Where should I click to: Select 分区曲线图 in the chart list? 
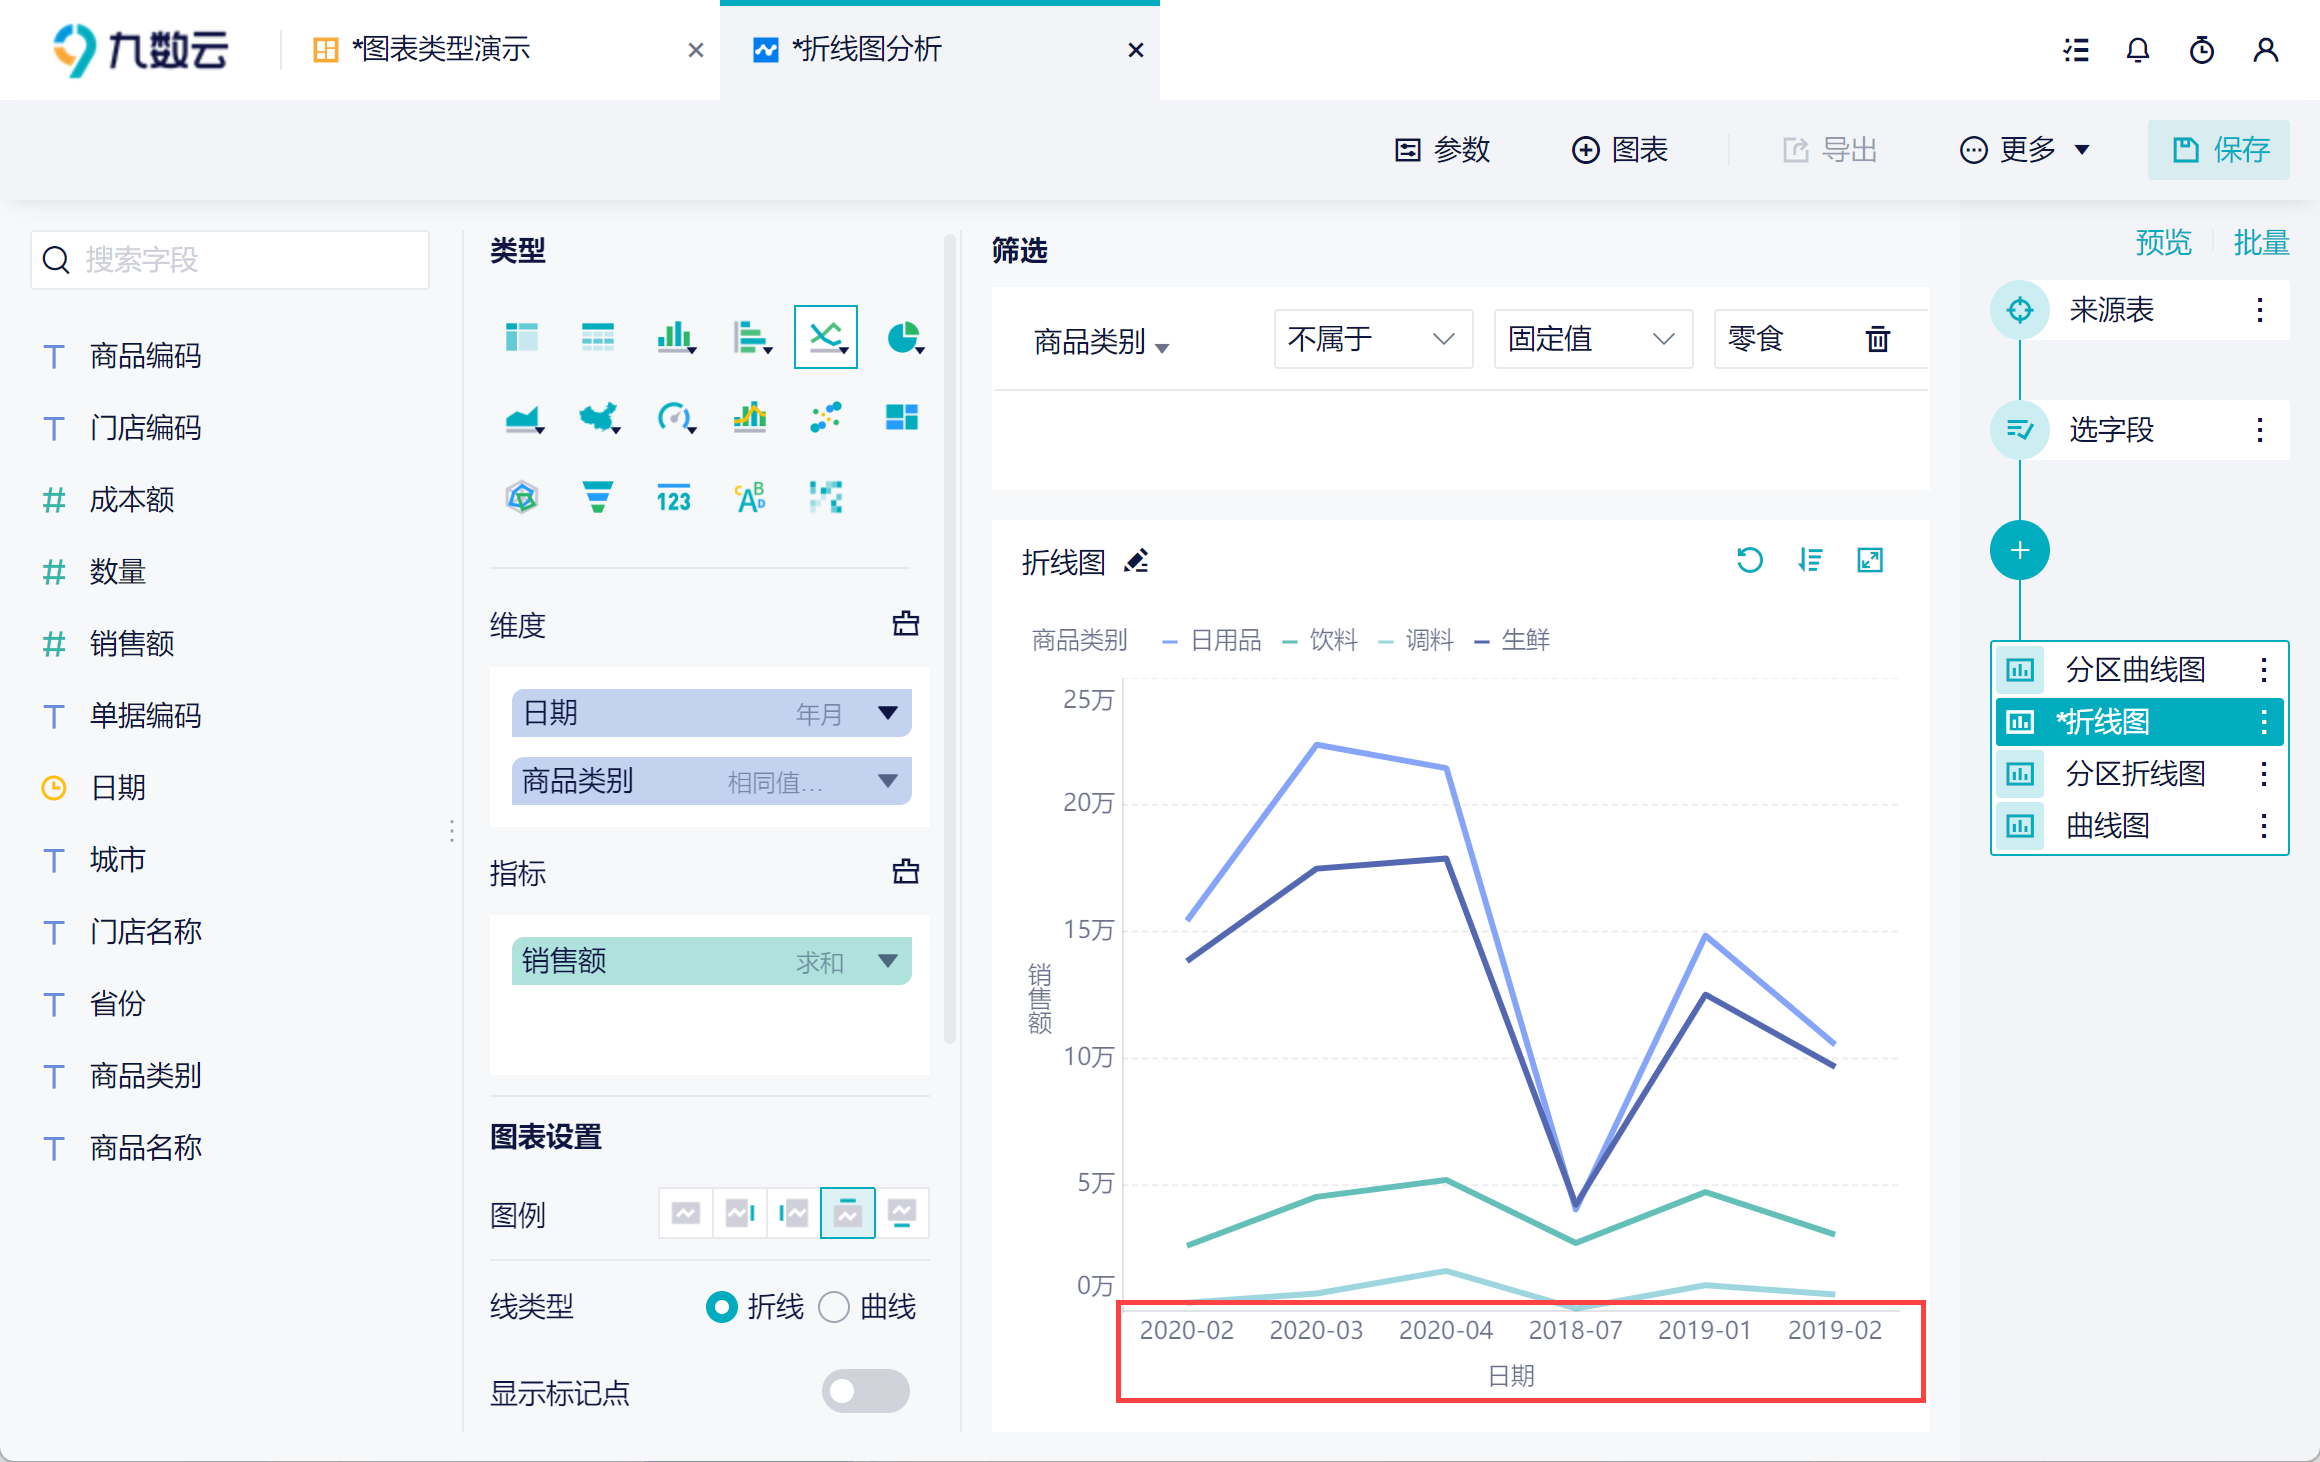point(2134,670)
